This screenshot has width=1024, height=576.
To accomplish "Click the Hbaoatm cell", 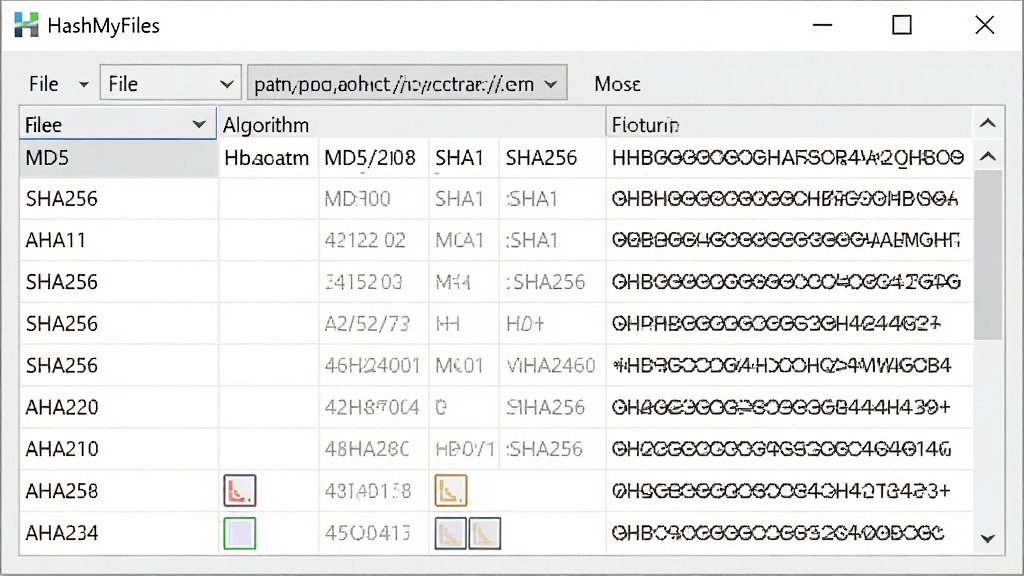I will coord(266,157).
